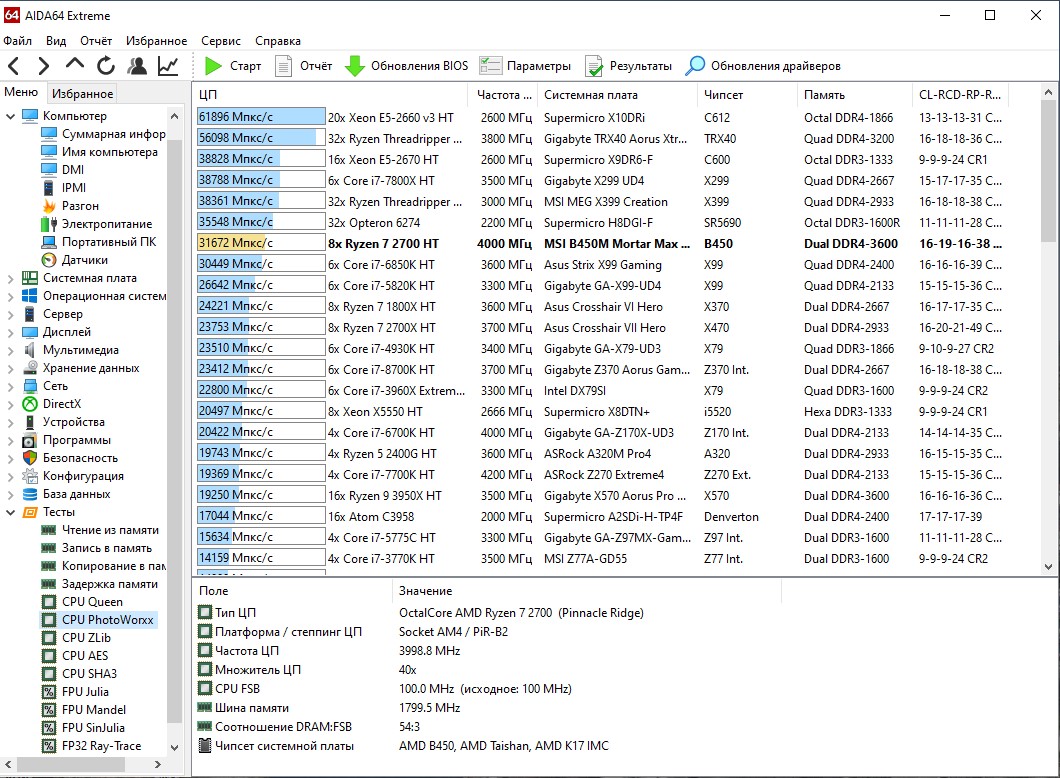Image resolution: width=1060 pixels, height=778 pixels.
Task: Click the Сеть network icon
Action: point(30,386)
